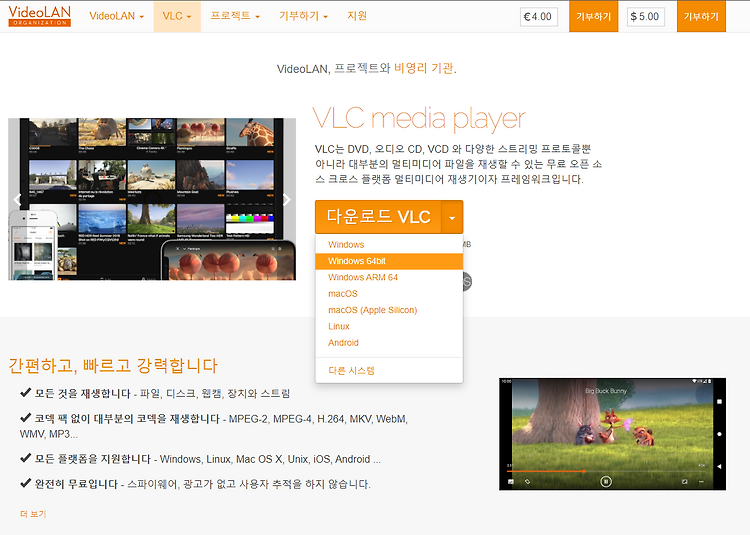This screenshot has width=750, height=535.
Task: Pick macOS (Apple Silicon) download
Action: pos(389,310)
